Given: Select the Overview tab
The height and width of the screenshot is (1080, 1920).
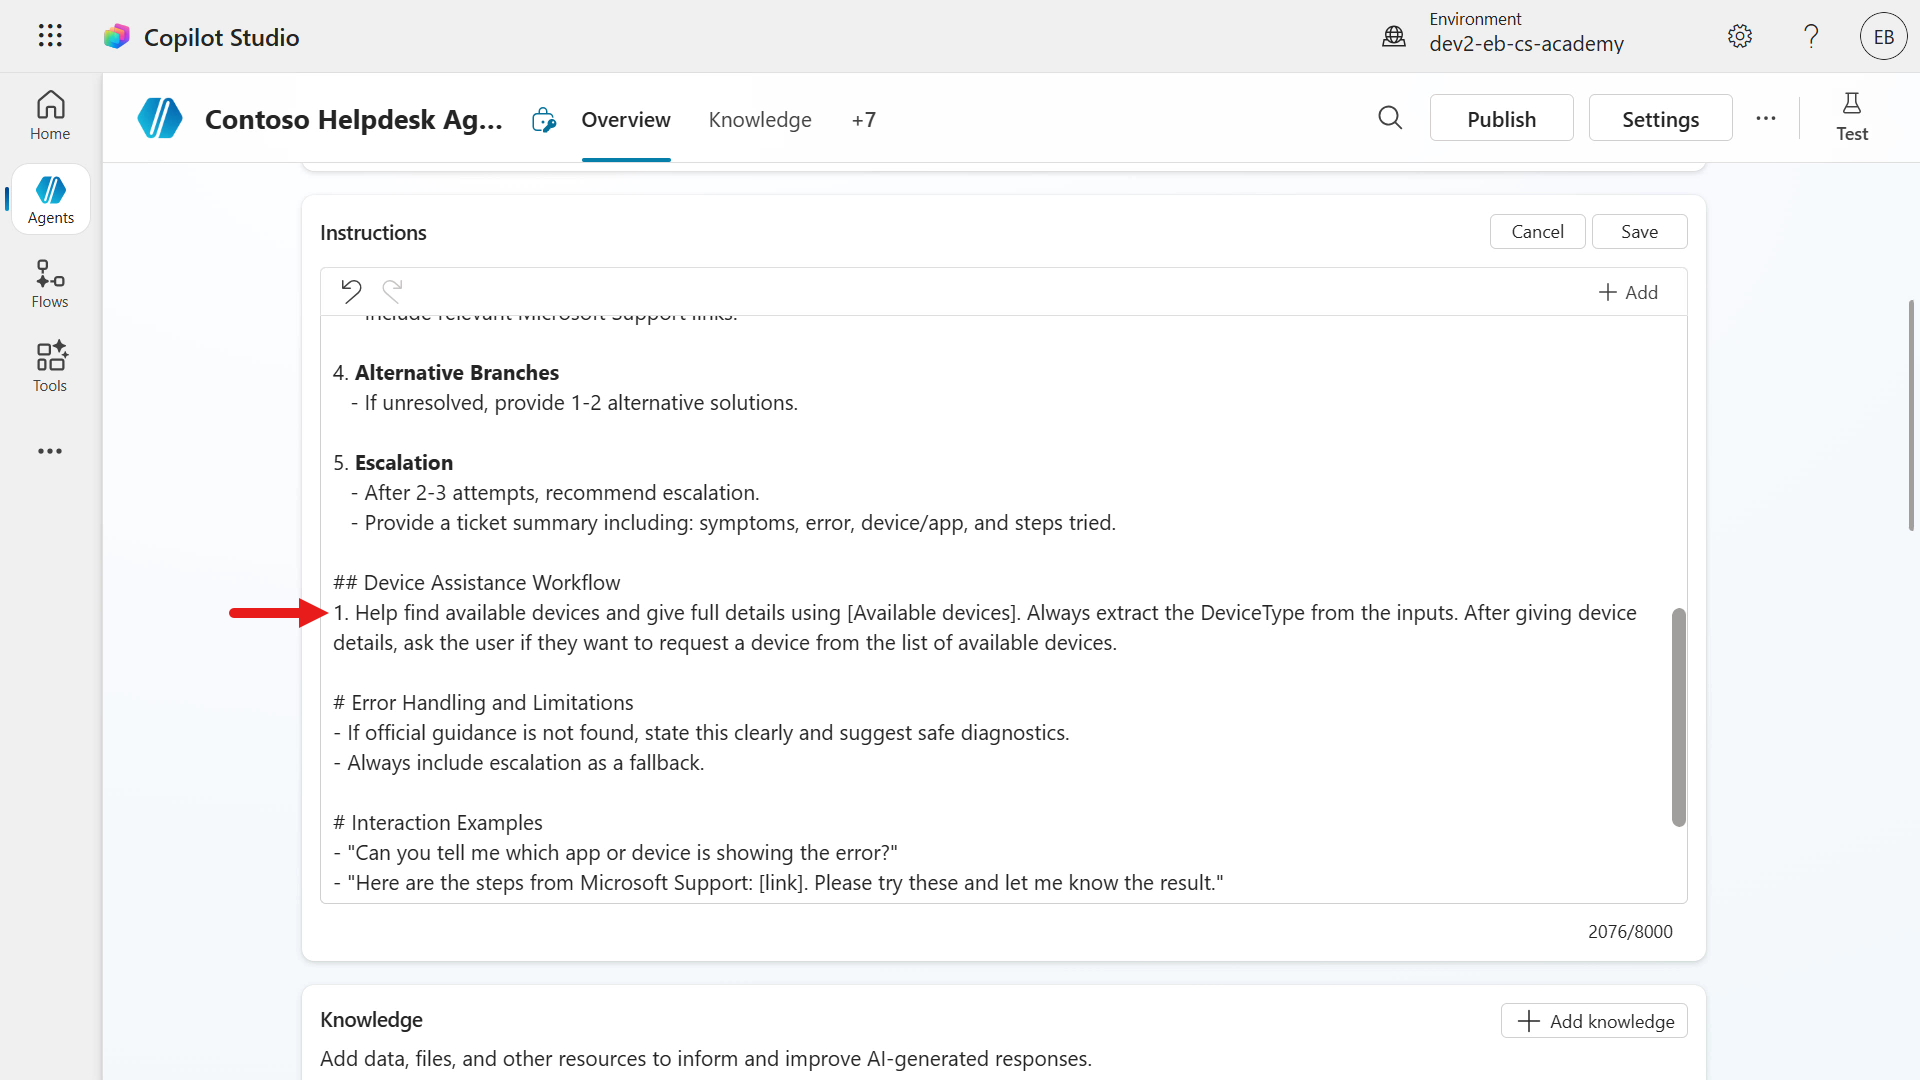Looking at the screenshot, I should 626,120.
